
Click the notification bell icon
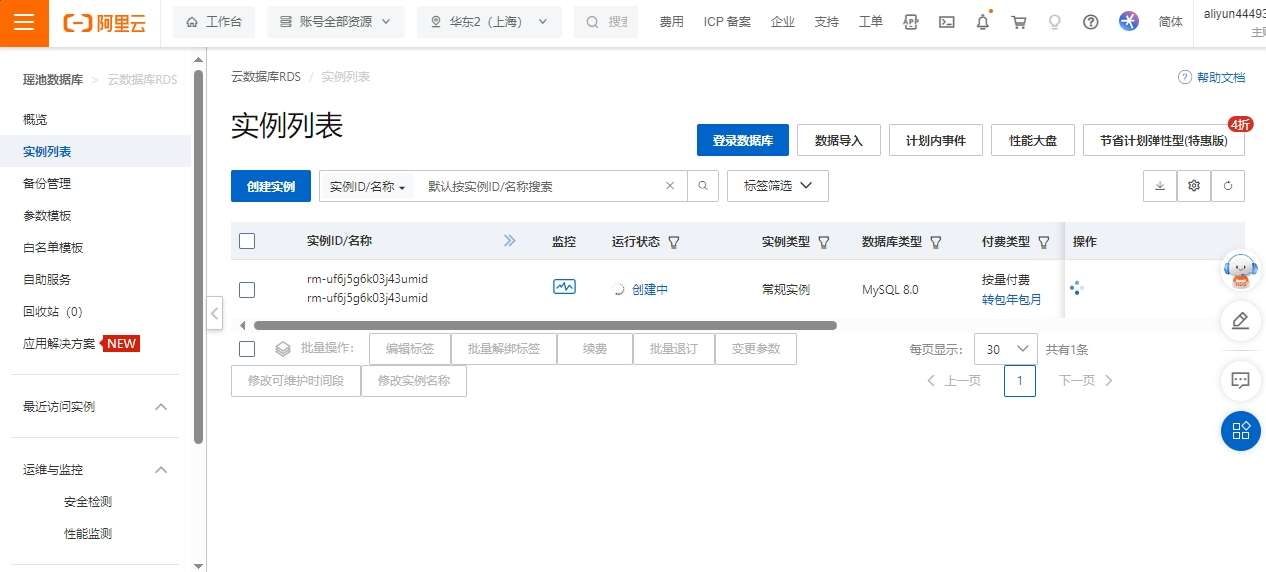pos(983,22)
